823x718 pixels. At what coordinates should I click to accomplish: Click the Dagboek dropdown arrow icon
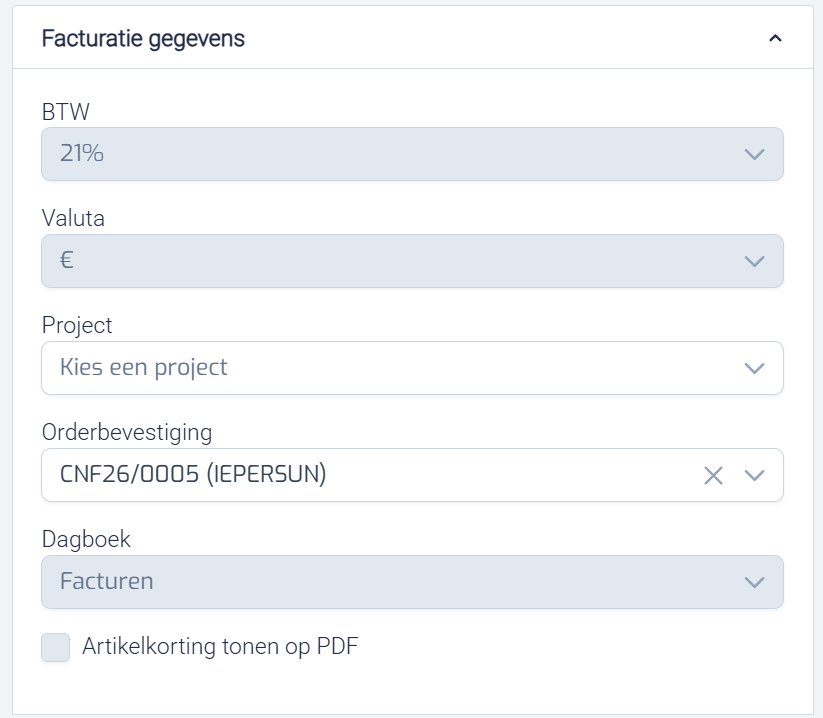click(x=754, y=582)
